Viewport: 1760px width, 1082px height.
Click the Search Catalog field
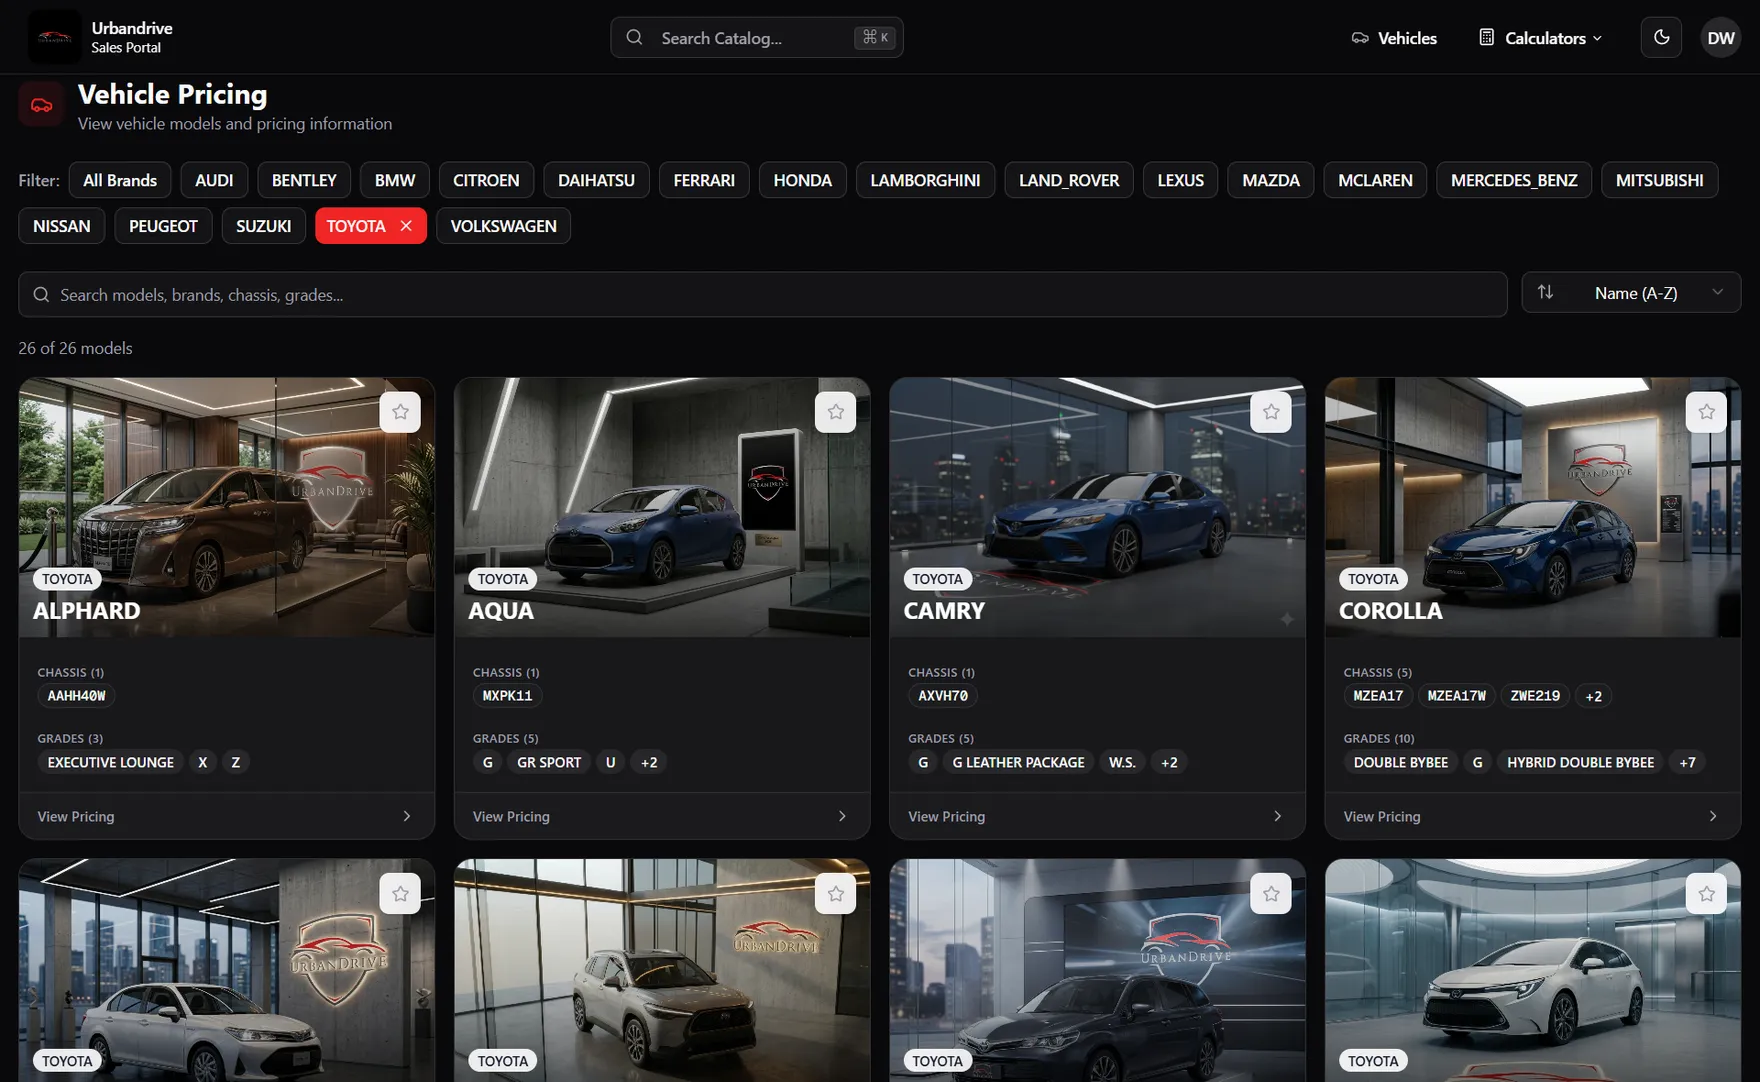(757, 37)
